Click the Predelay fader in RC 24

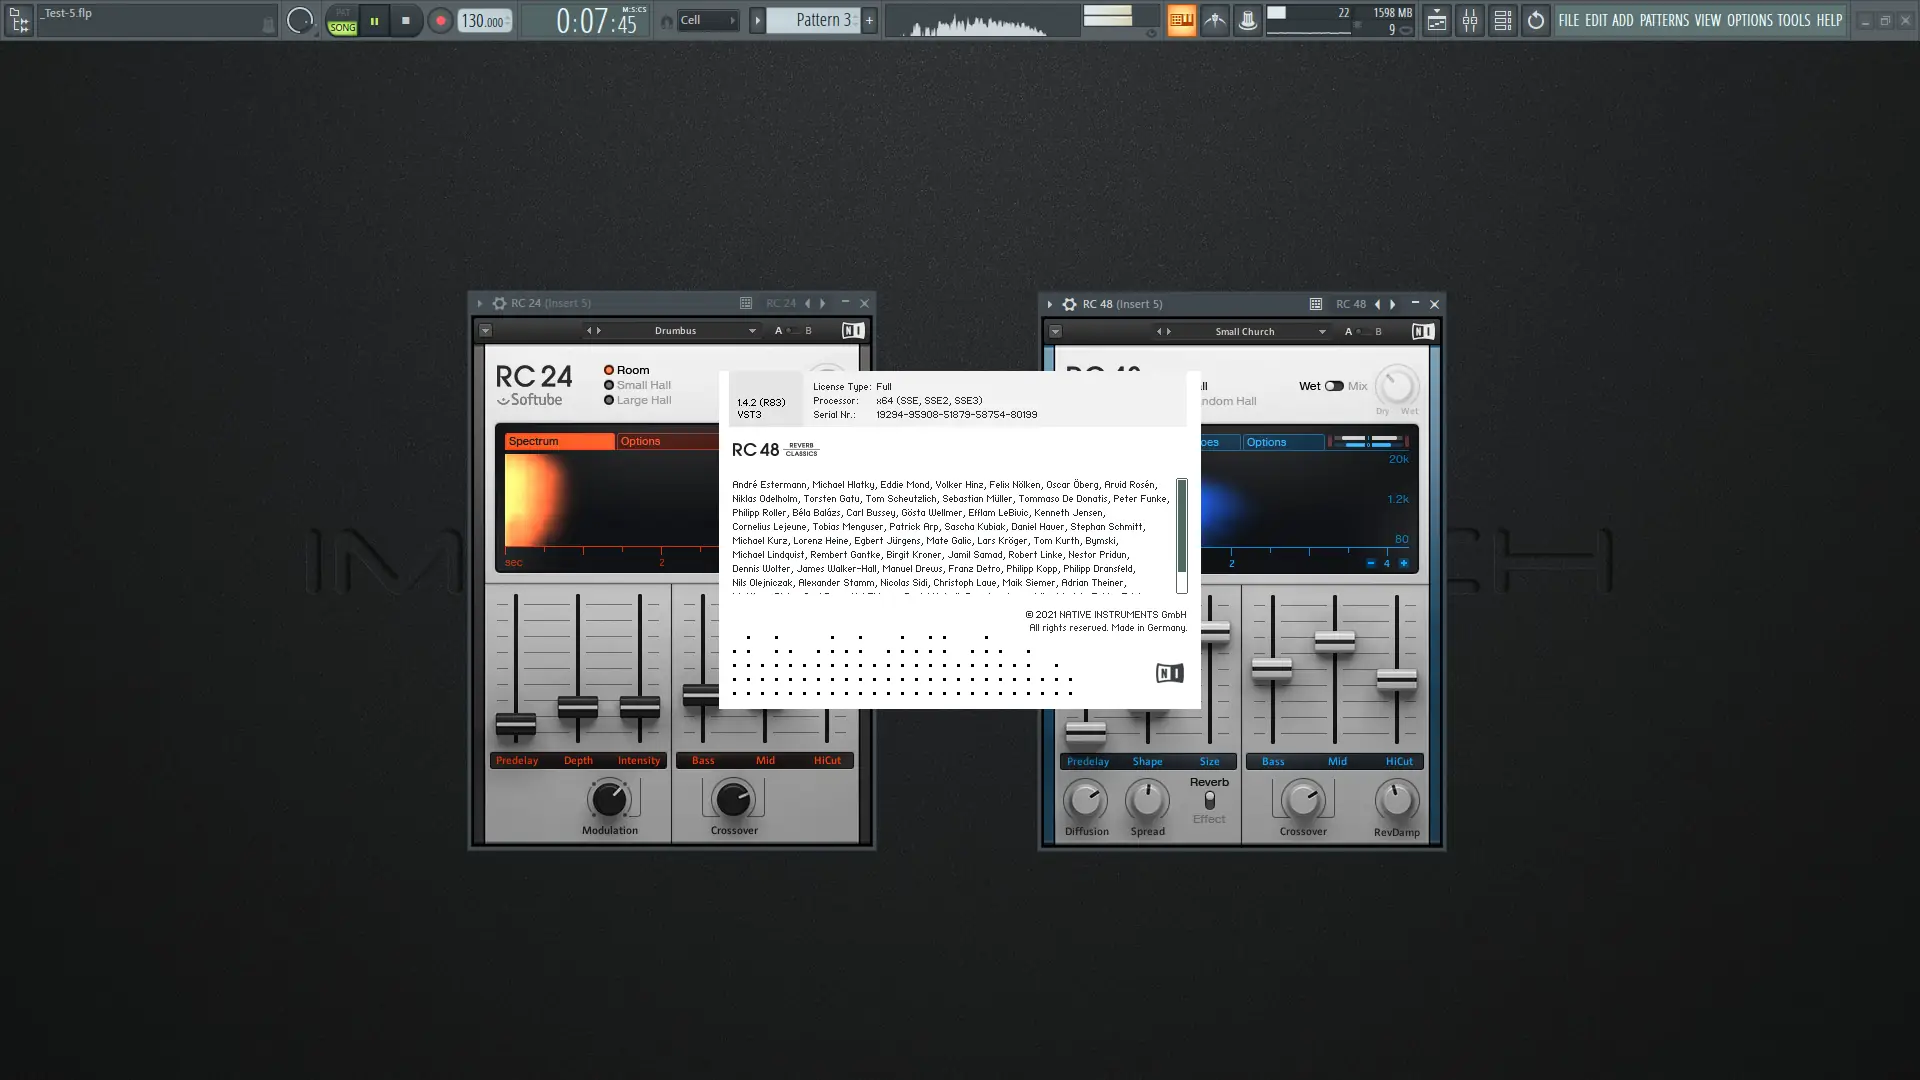[516, 724]
